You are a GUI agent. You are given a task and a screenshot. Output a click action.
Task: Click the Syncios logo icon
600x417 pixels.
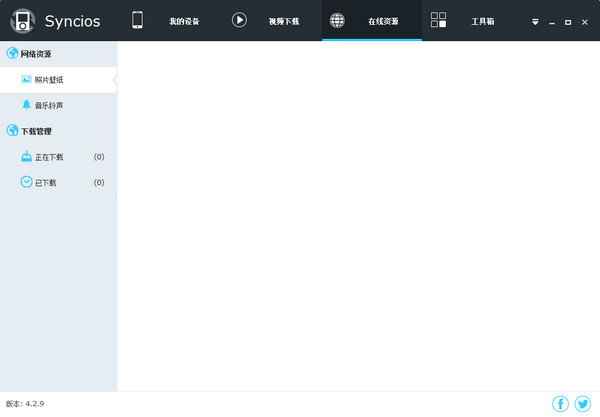point(23,21)
